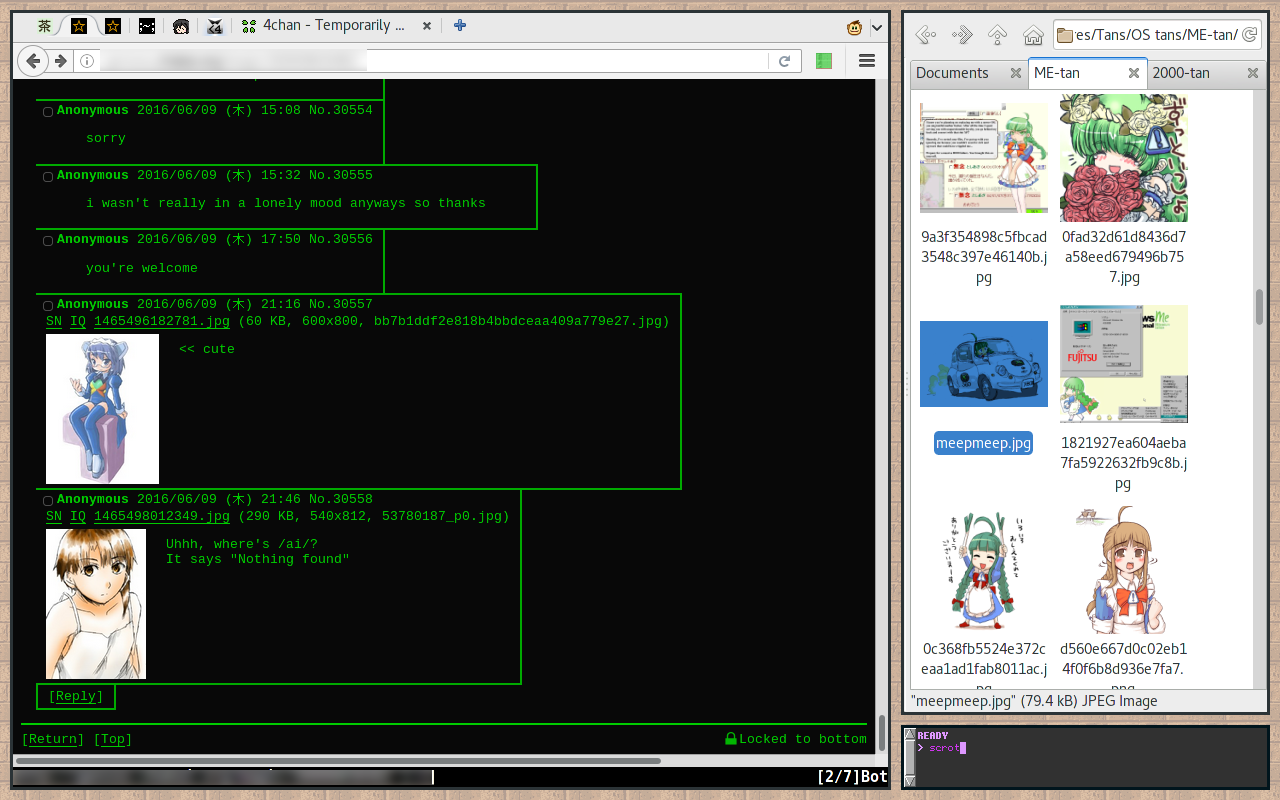Go back in the web browser
This screenshot has width=1280, height=800.
pyautogui.click(x=33, y=61)
